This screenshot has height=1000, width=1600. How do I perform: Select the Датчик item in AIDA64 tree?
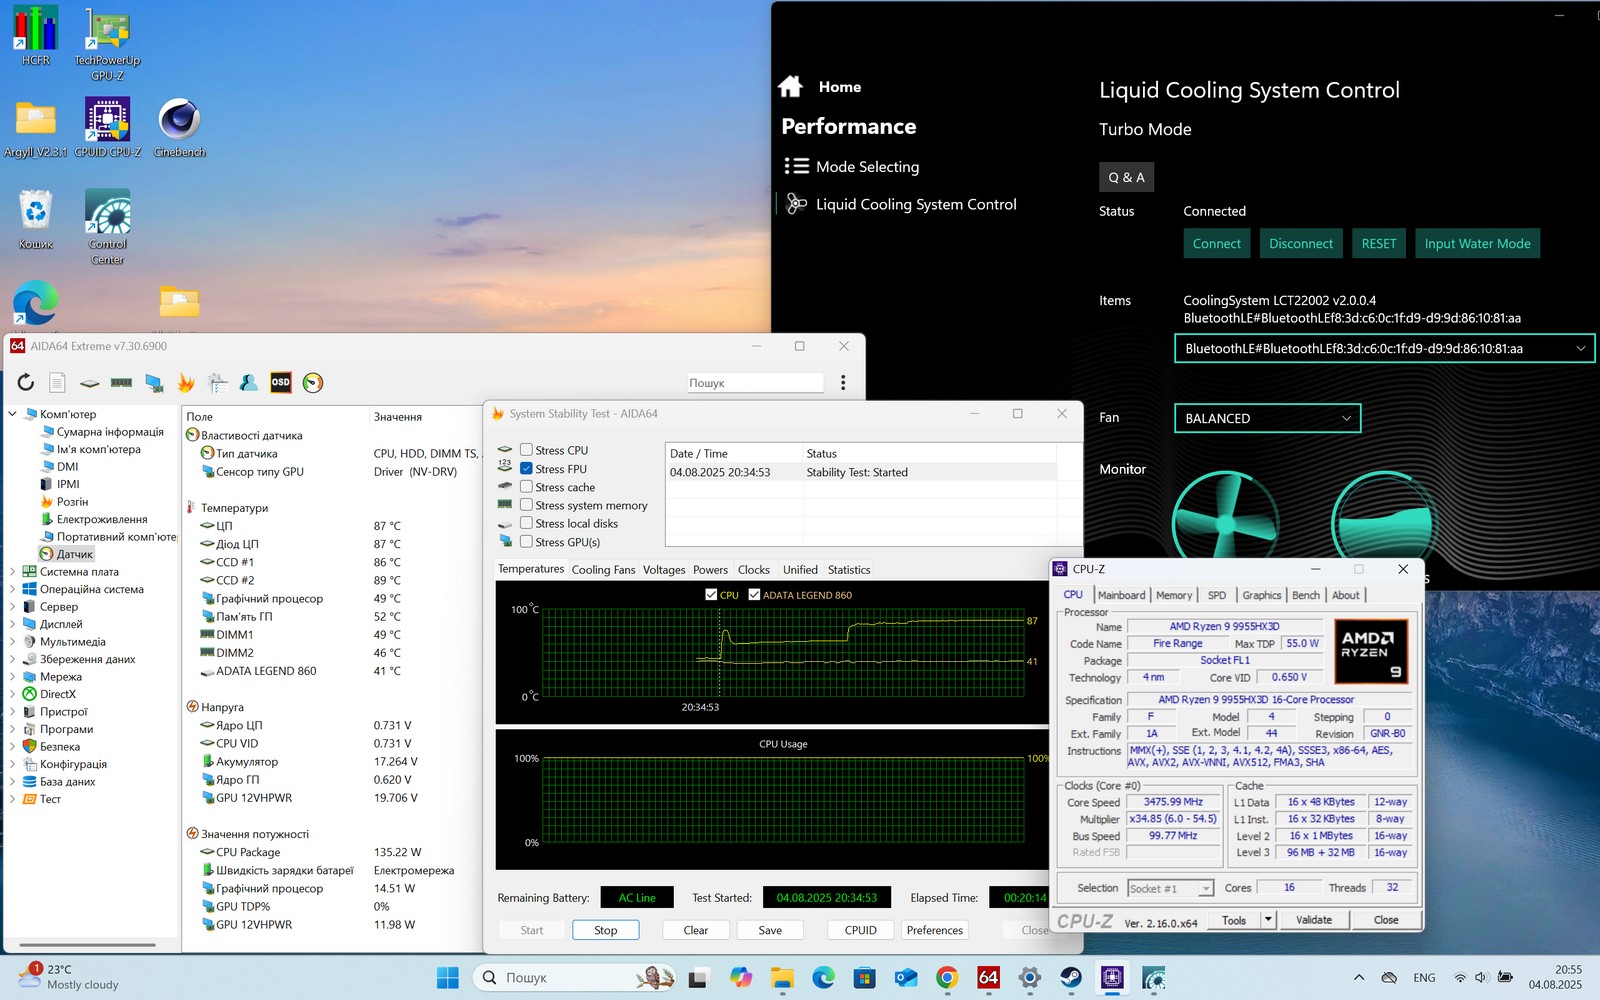tap(74, 554)
